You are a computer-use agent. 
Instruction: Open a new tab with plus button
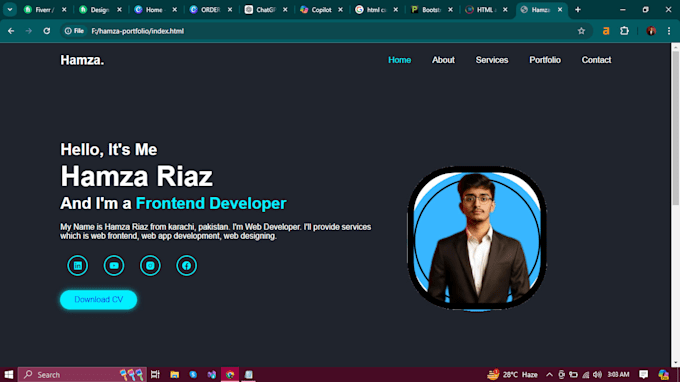click(578, 10)
